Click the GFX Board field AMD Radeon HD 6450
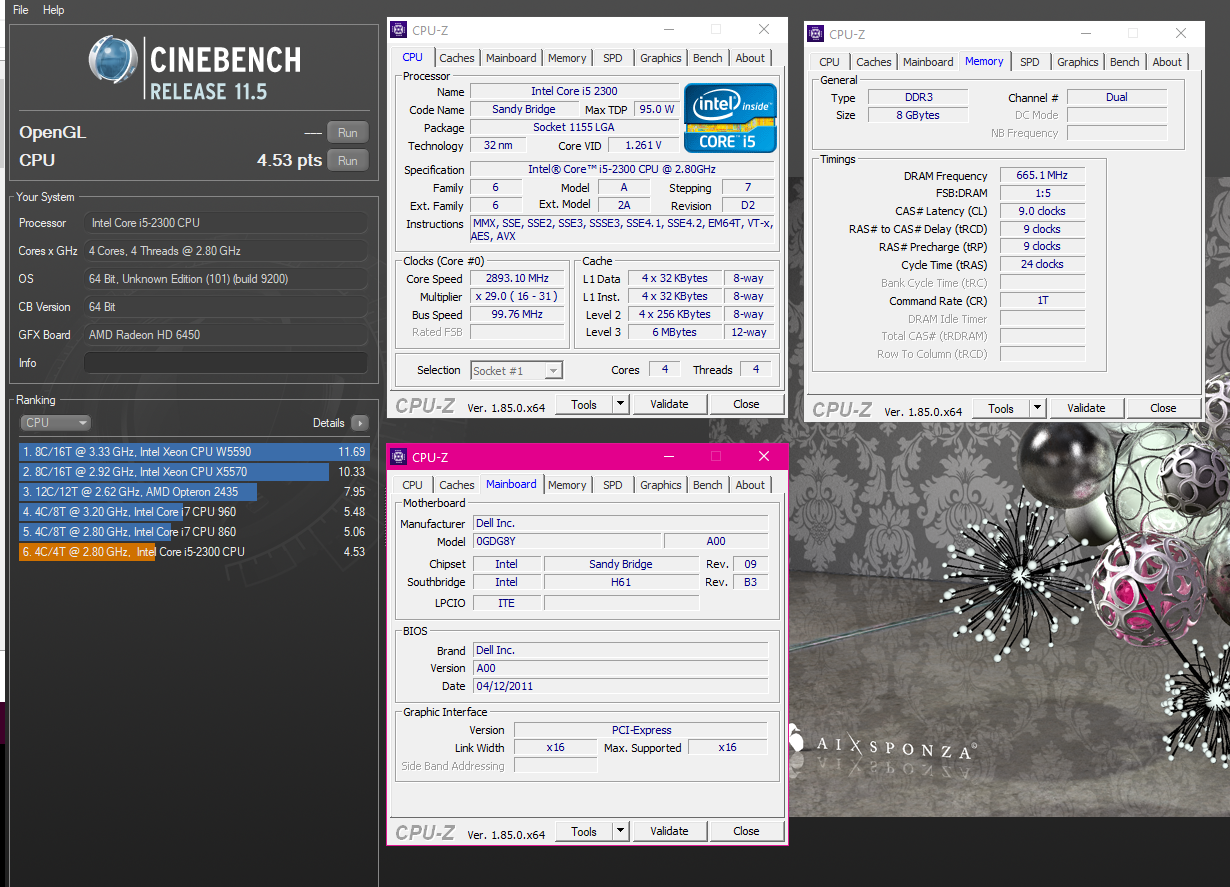Screen dimensions: 1230x887 [x=225, y=335]
